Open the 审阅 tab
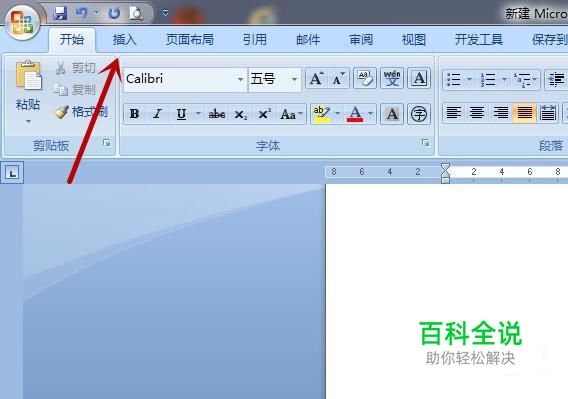Image resolution: width=568 pixels, height=399 pixels. (x=361, y=40)
